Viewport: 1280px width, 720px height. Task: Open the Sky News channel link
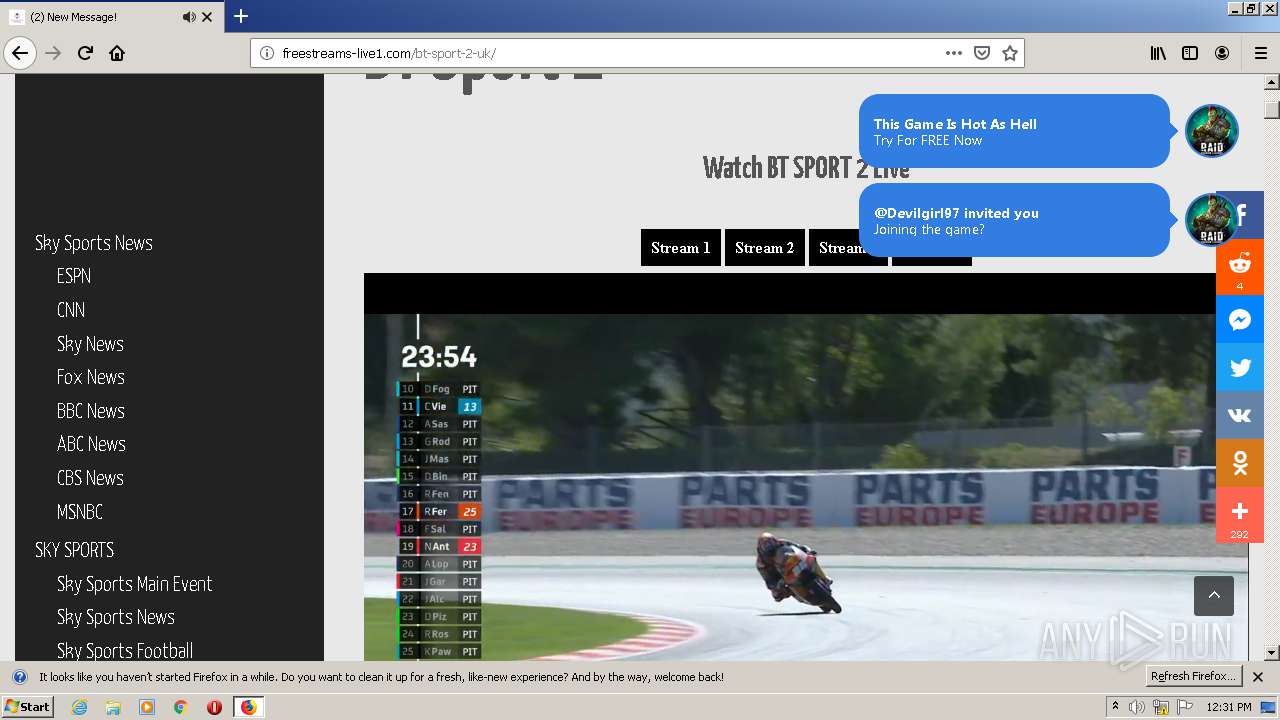(x=90, y=344)
